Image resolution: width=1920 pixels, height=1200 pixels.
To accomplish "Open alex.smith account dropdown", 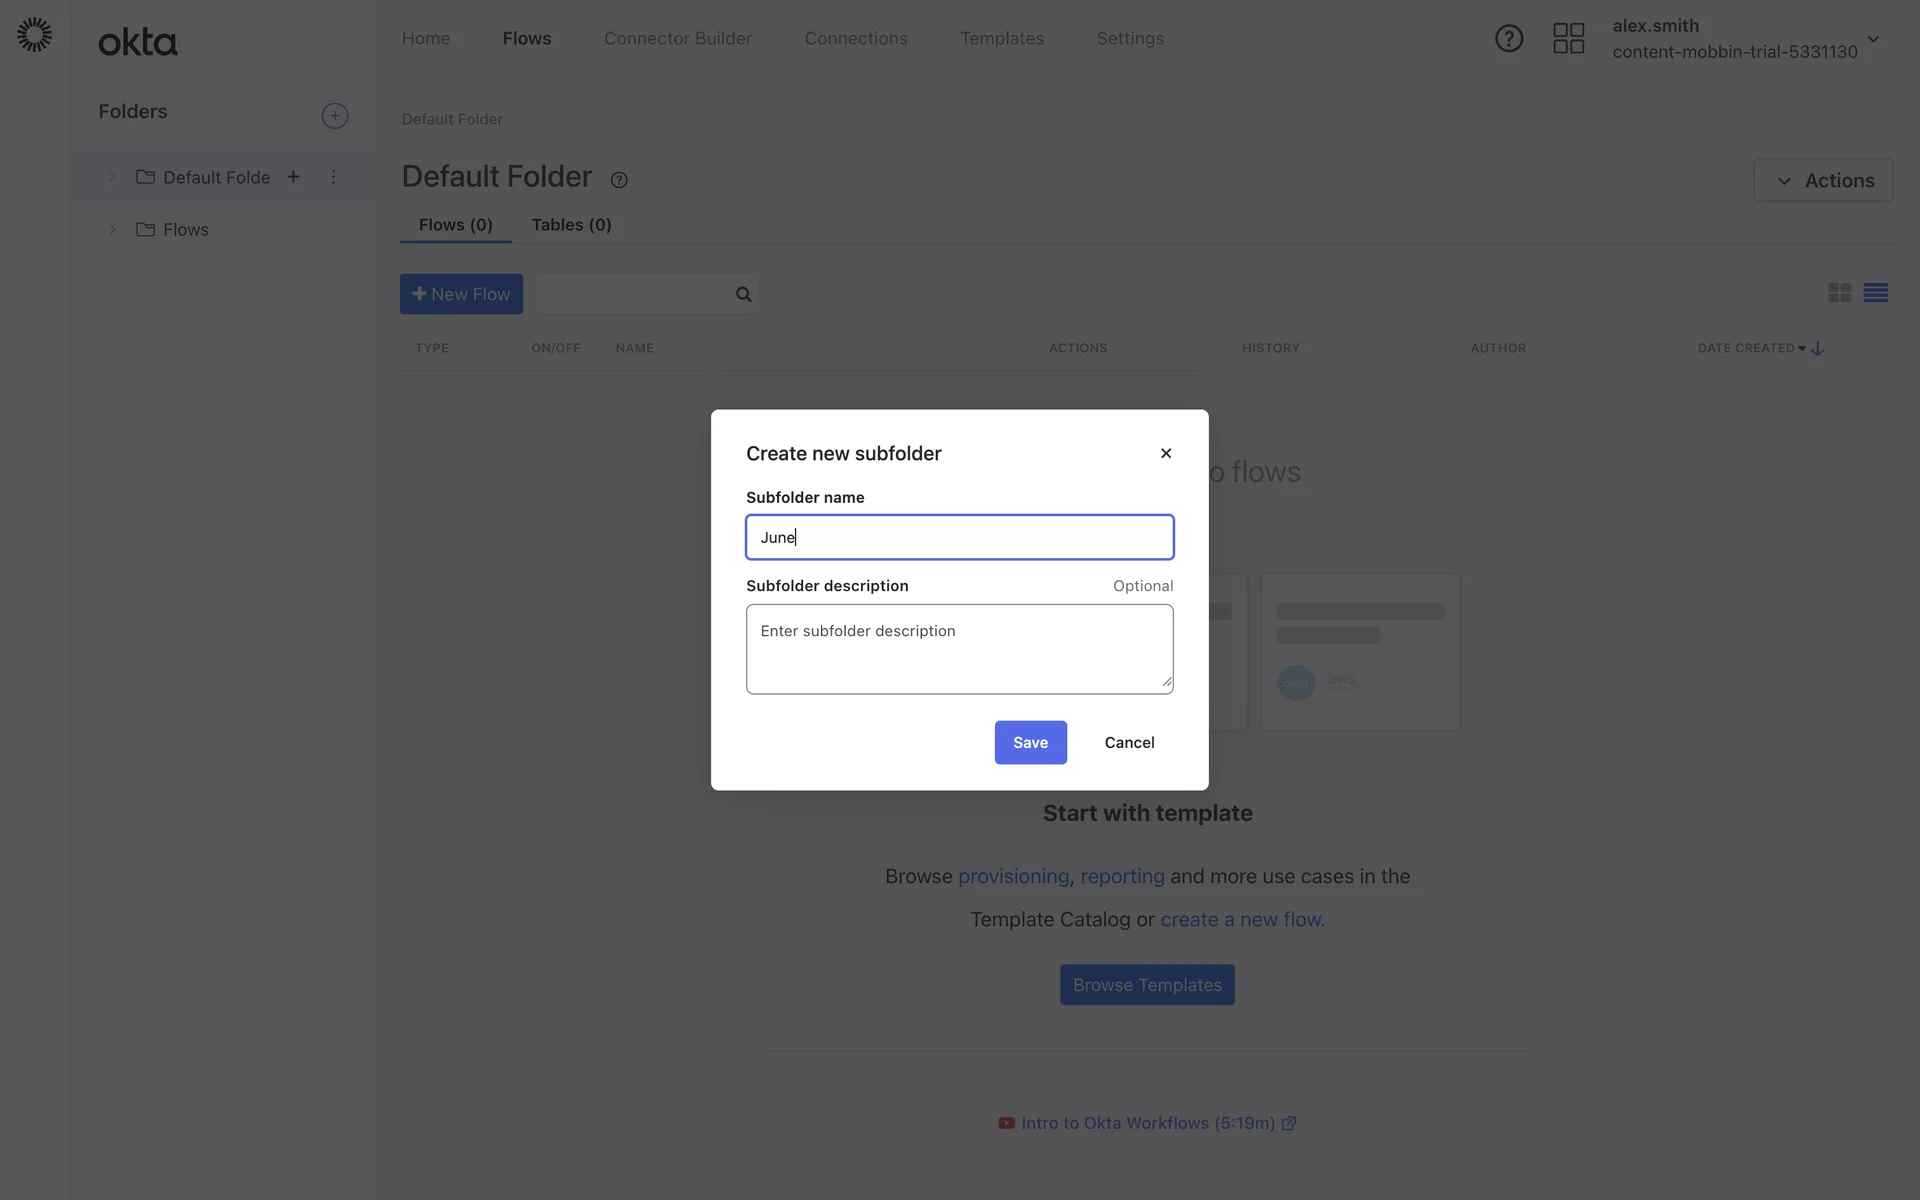I will 1873,39.
